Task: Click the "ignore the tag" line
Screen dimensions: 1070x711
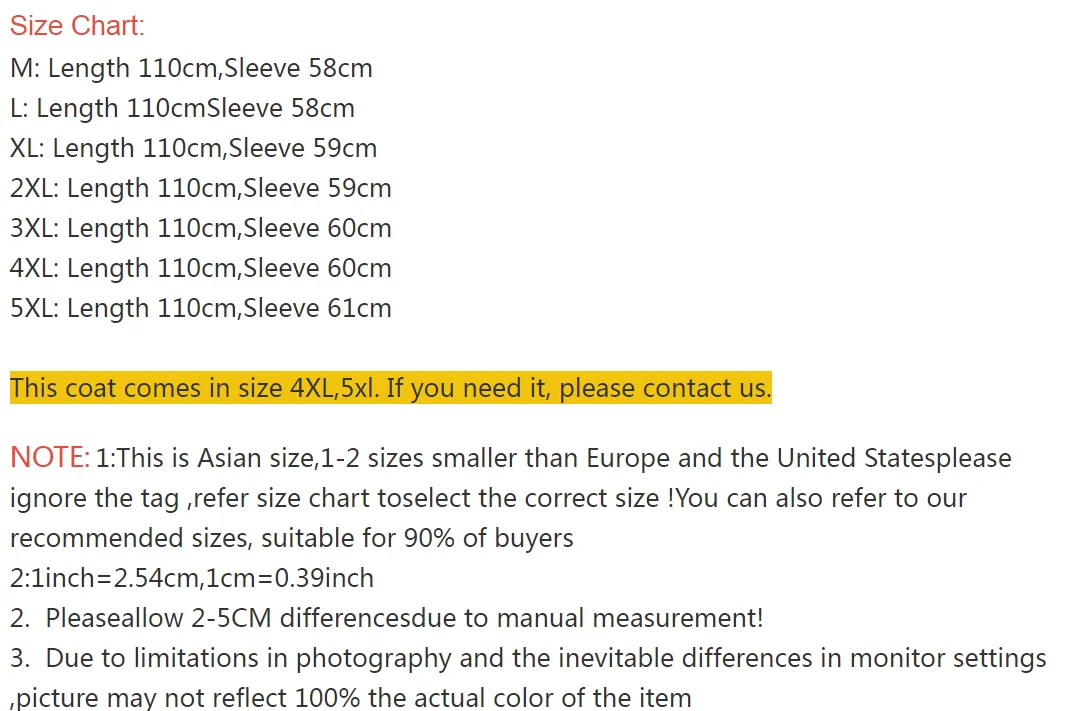Action: pyautogui.click(x=488, y=498)
